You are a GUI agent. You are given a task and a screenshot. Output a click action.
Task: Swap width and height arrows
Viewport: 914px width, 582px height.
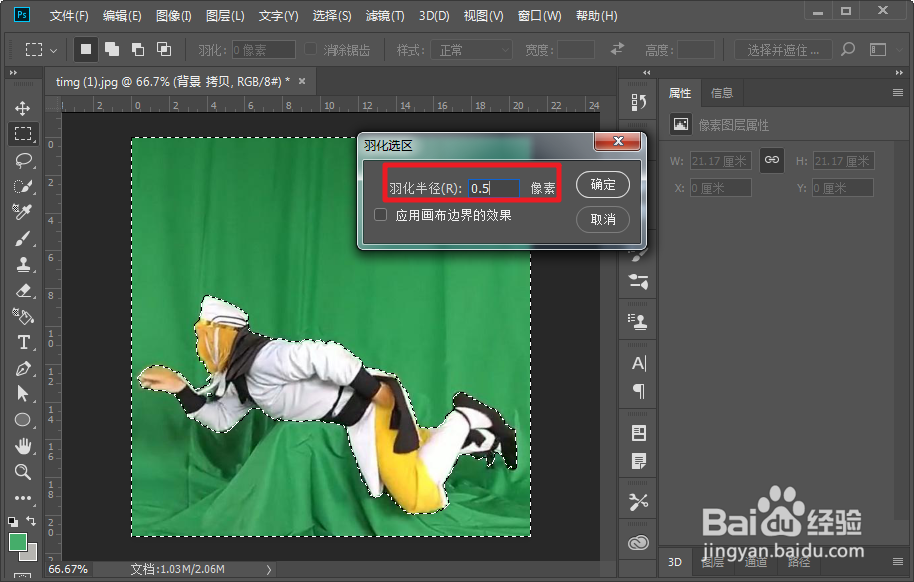click(617, 50)
